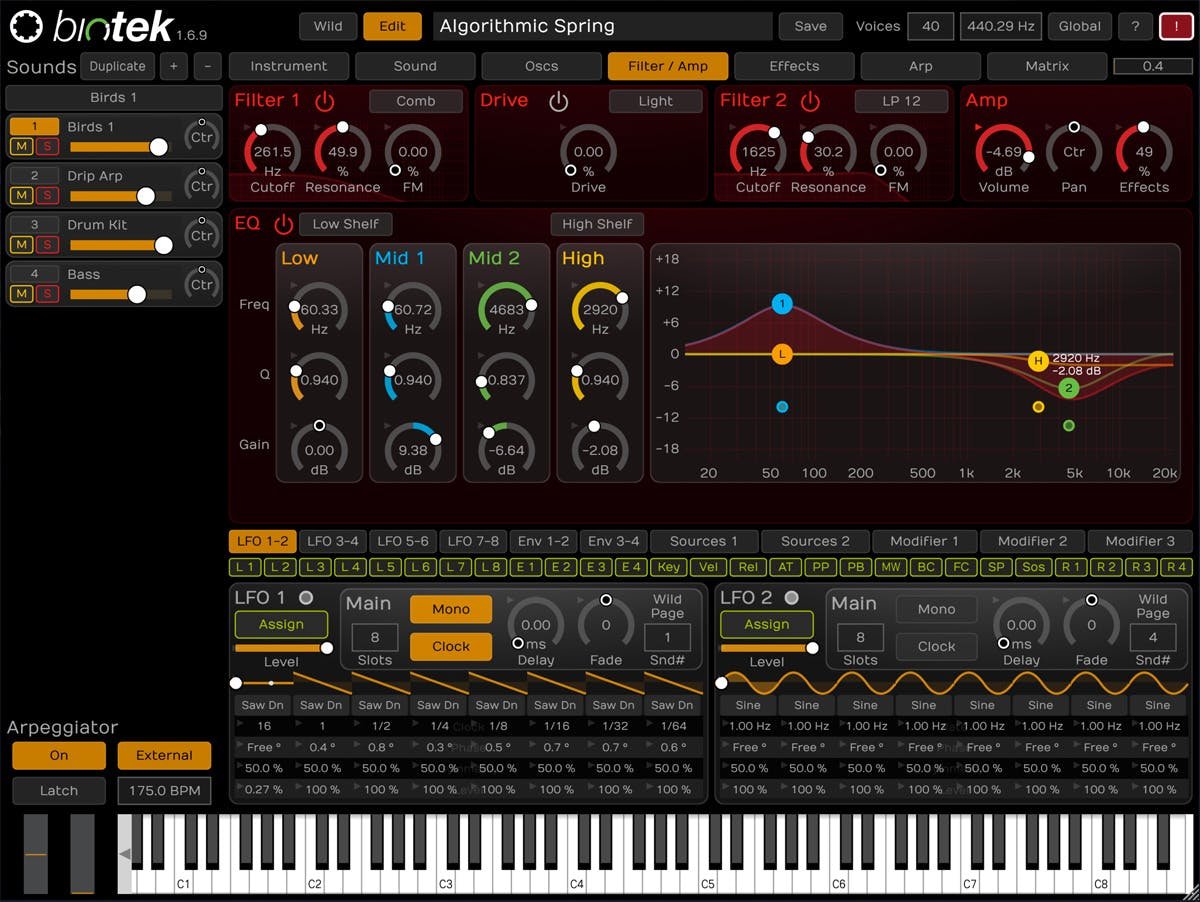Image resolution: width=1200 pixels, height=902 pixels.
Task: Solo the Drum Kit sound
Action: [46, 245]
